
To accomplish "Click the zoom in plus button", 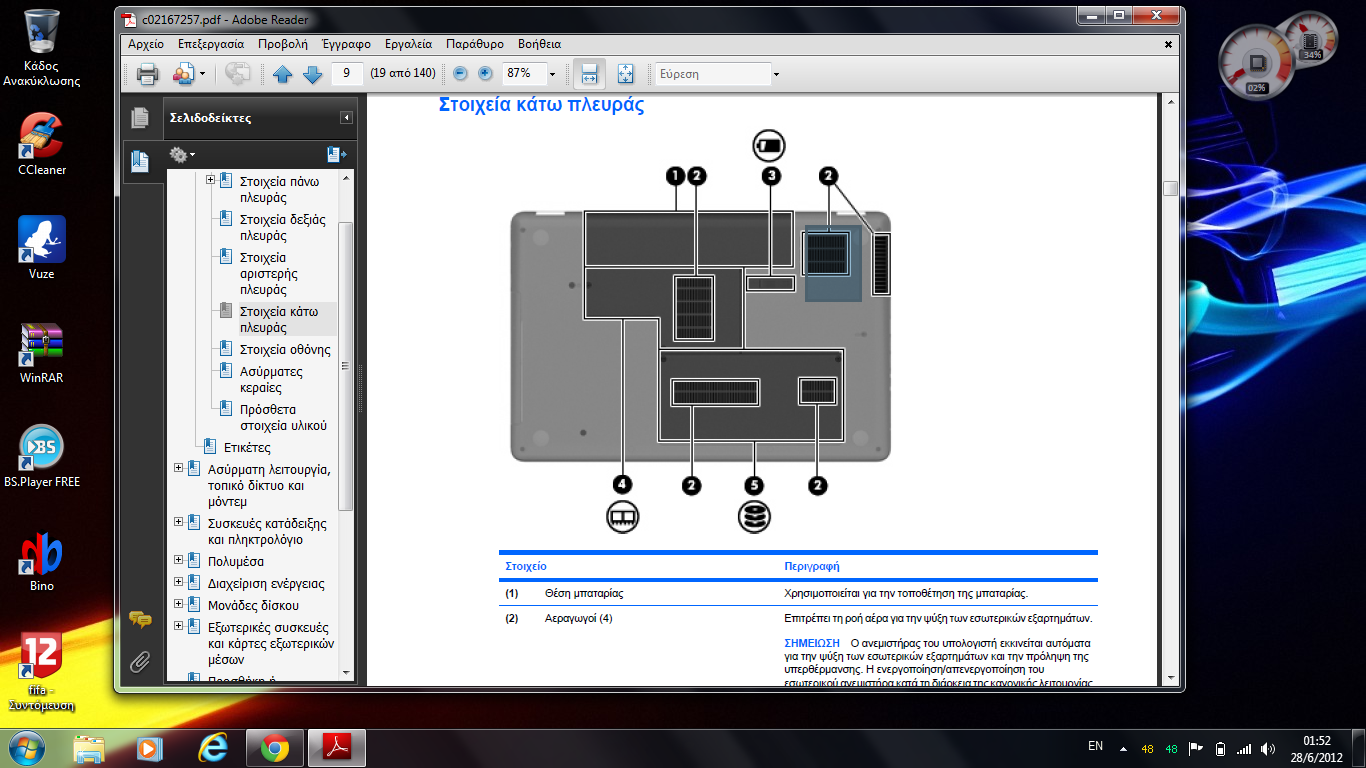I will (485, 74).
